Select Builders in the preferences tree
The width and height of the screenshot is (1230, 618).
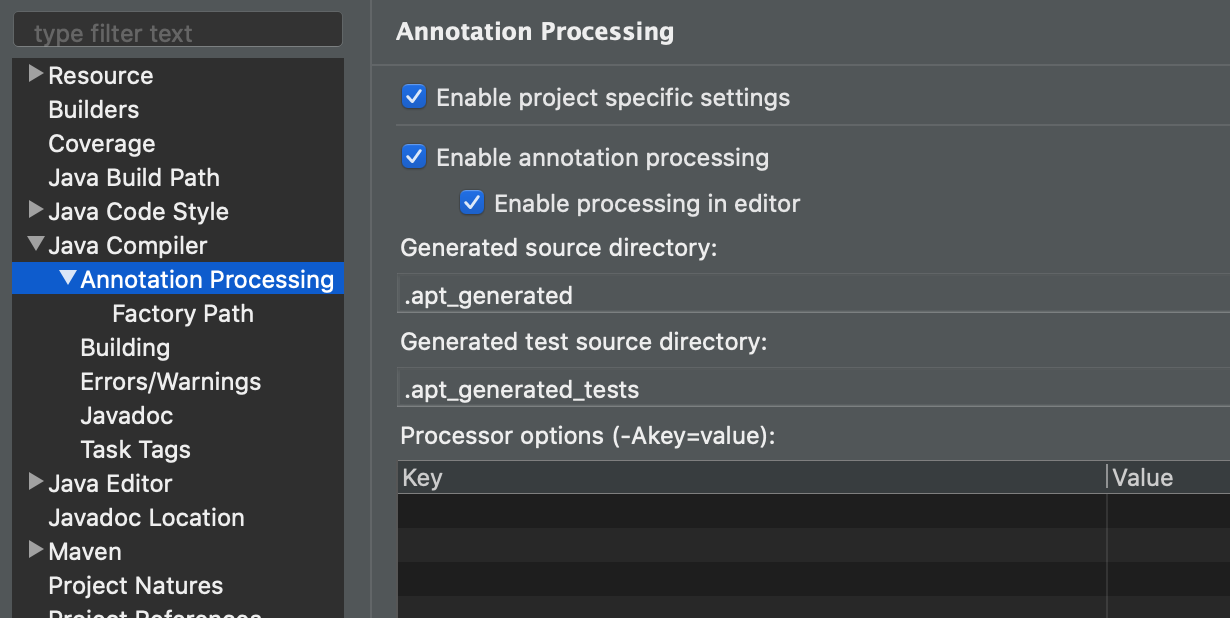click(x=94, y=110)
